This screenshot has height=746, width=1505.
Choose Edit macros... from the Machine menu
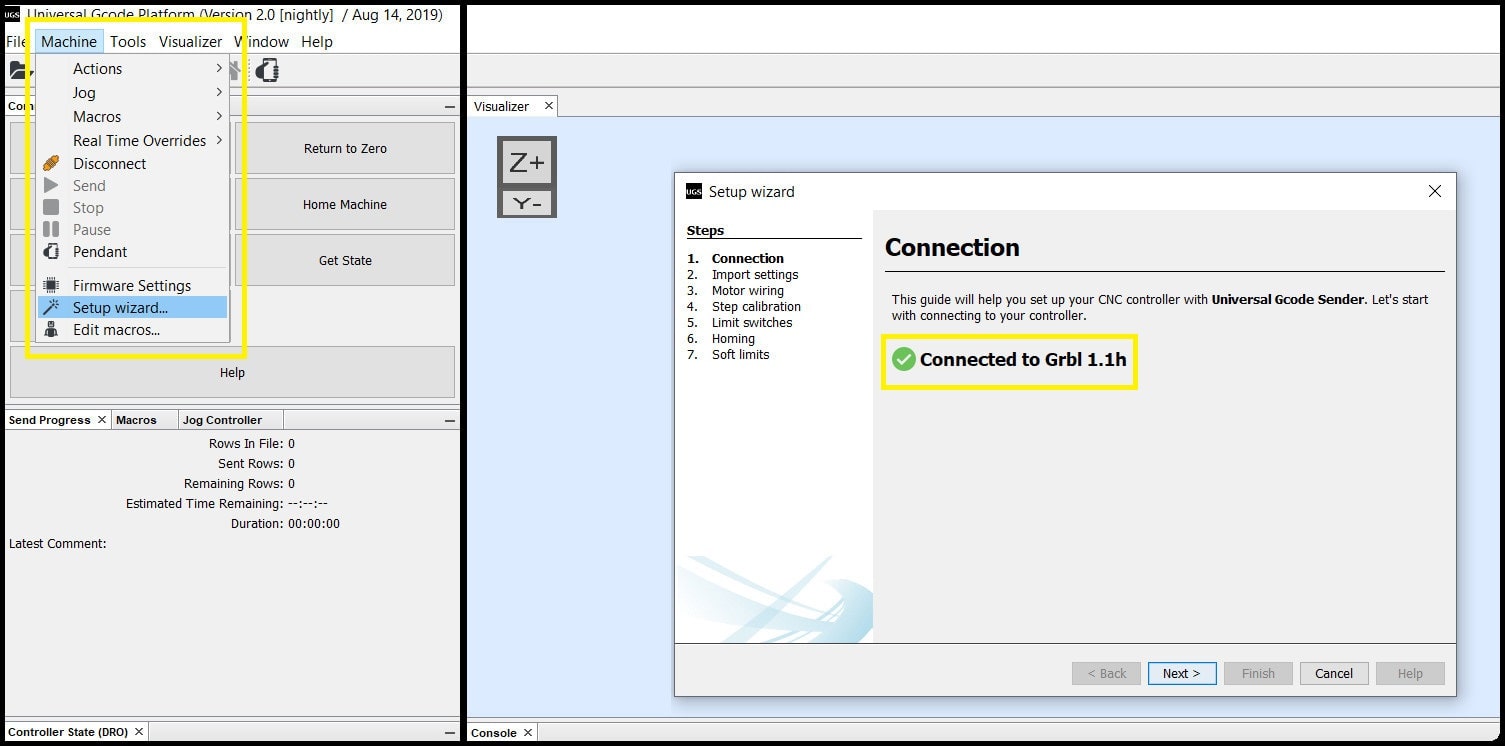click(133, 330)
